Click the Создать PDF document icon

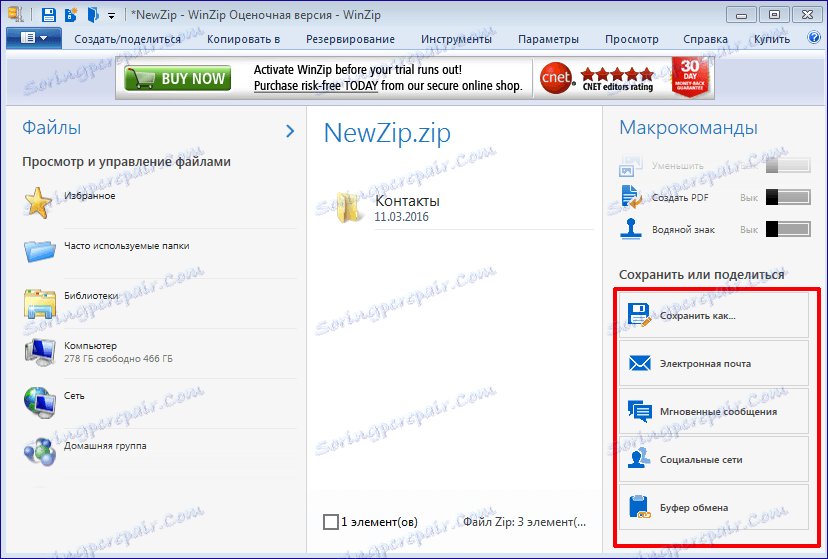(x=631, y=197)
